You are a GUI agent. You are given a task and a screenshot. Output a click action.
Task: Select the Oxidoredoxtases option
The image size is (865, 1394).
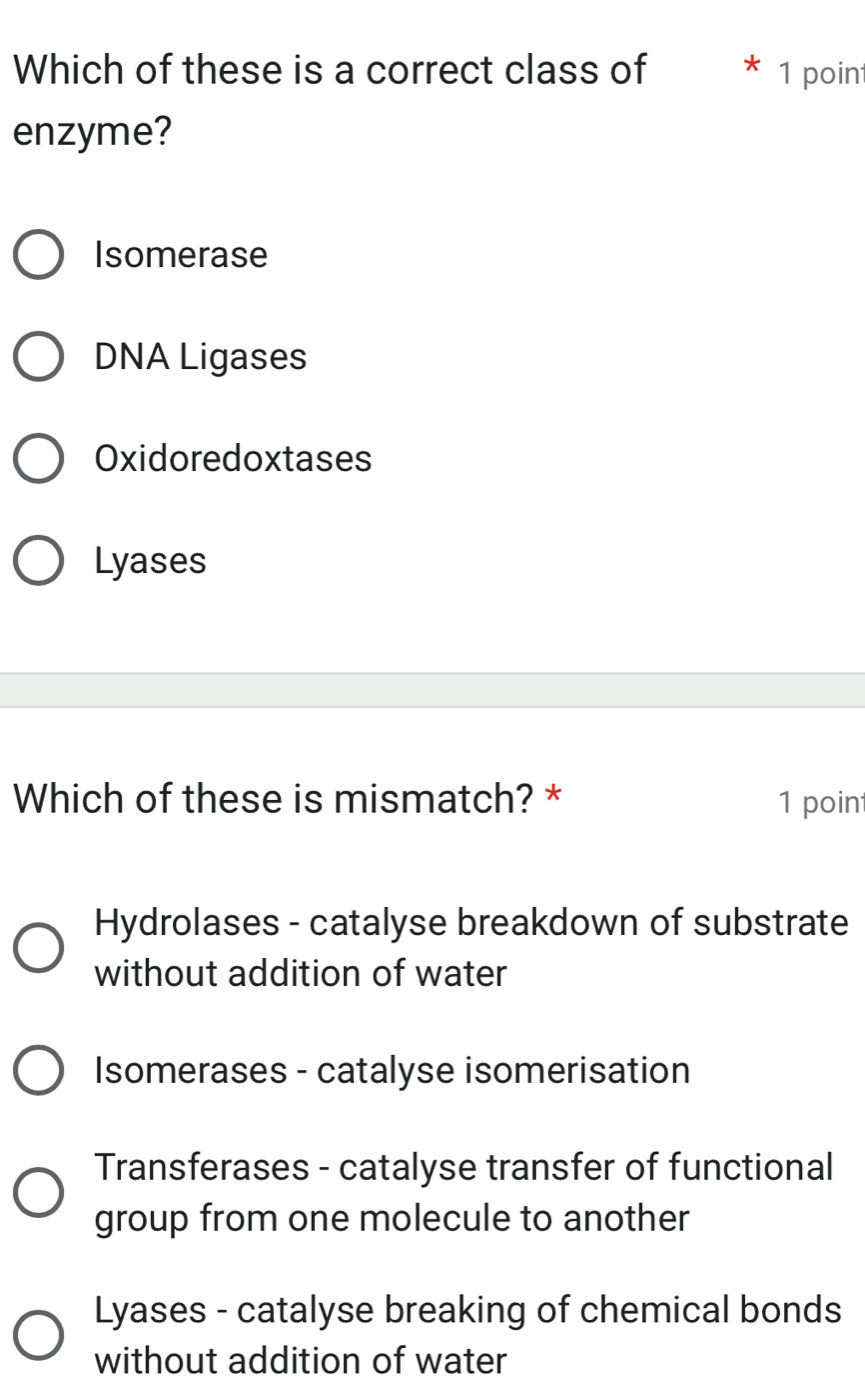[x=37, y=459]
